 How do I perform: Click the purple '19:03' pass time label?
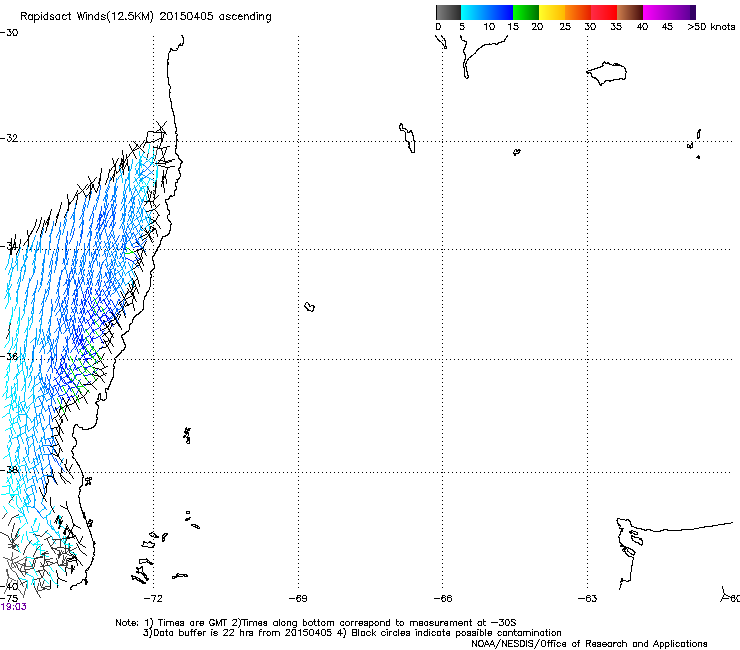coord(14,607)
